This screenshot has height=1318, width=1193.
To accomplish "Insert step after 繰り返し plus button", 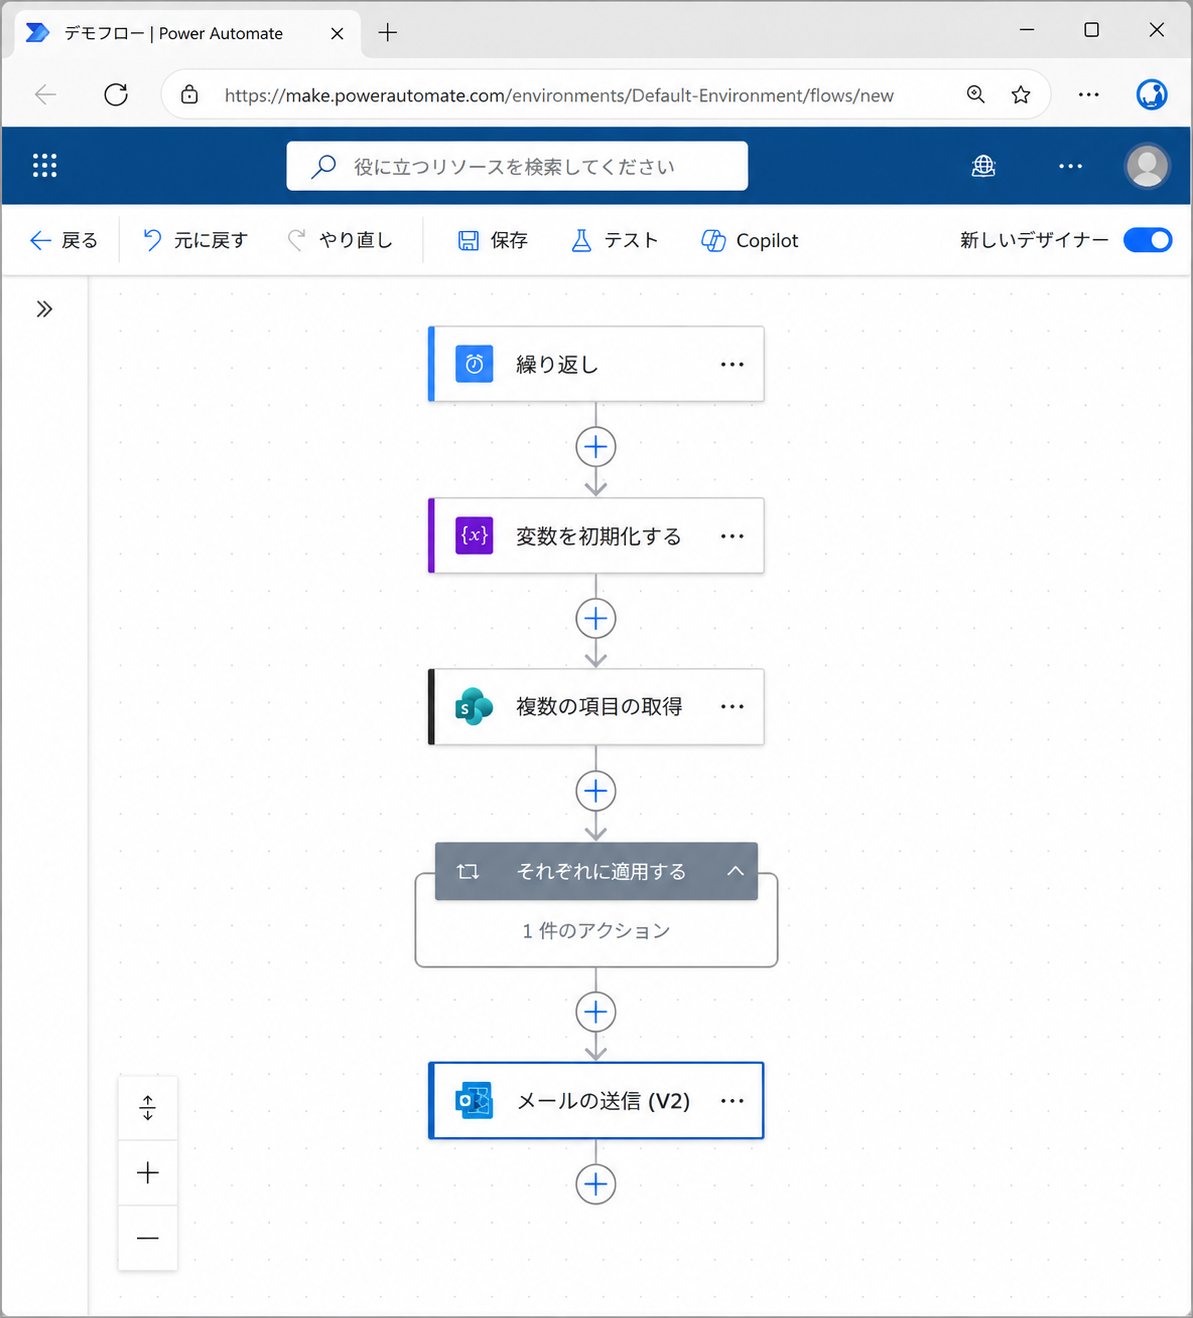I will 596,447.
